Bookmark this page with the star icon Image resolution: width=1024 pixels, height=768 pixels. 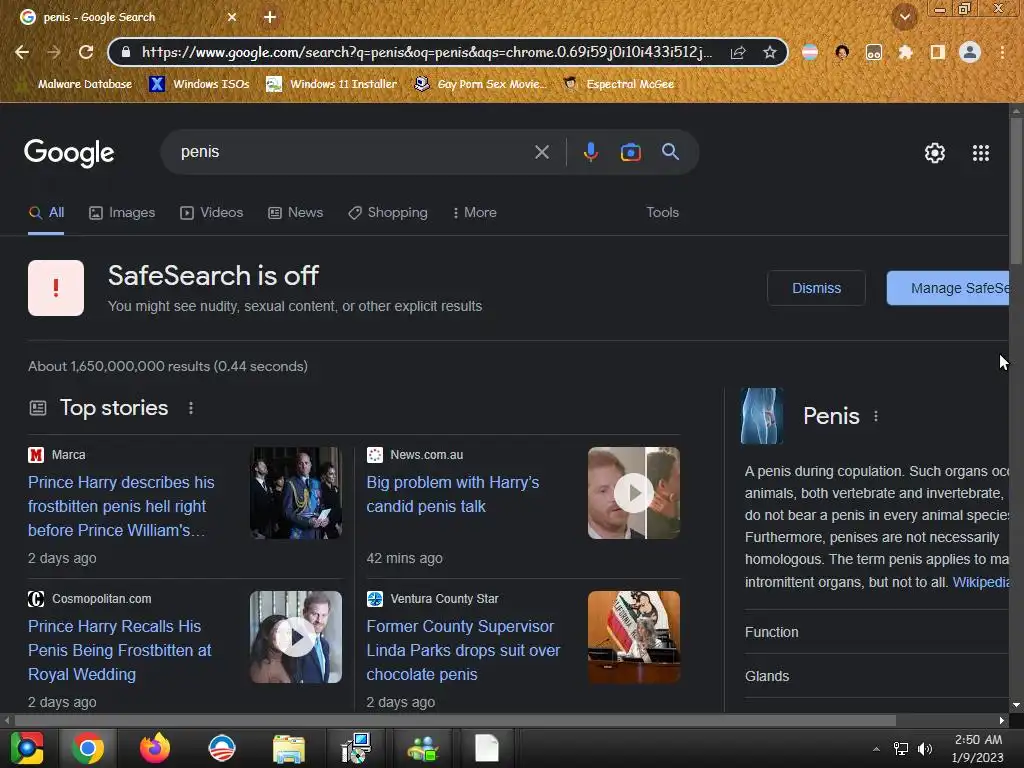770,52
